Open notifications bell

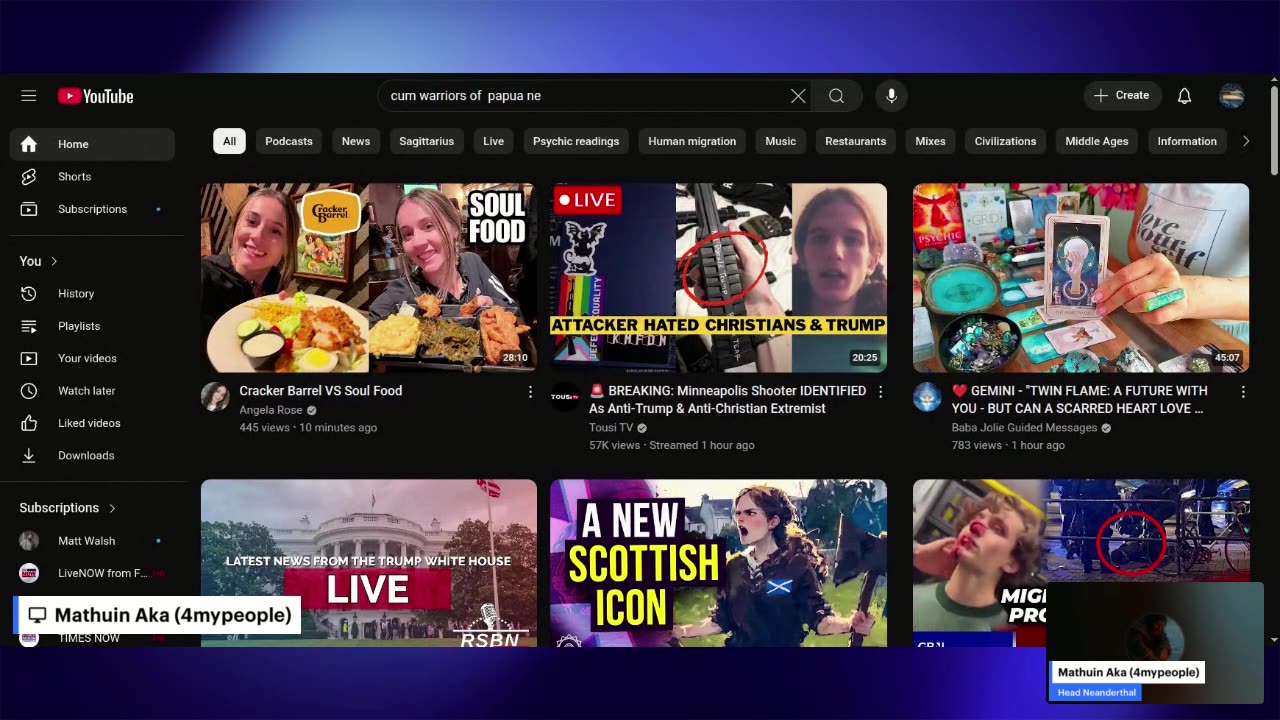(1184, 96)
